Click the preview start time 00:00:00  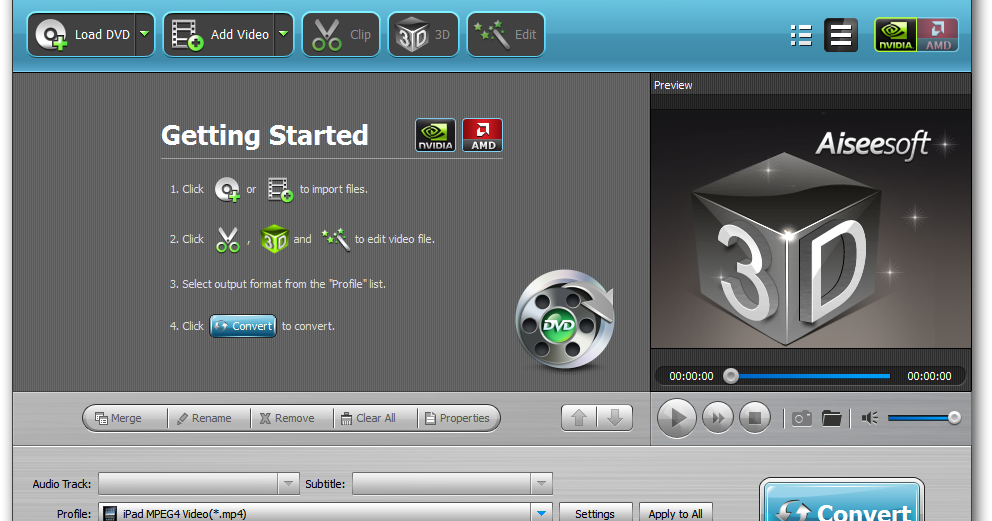691,376
